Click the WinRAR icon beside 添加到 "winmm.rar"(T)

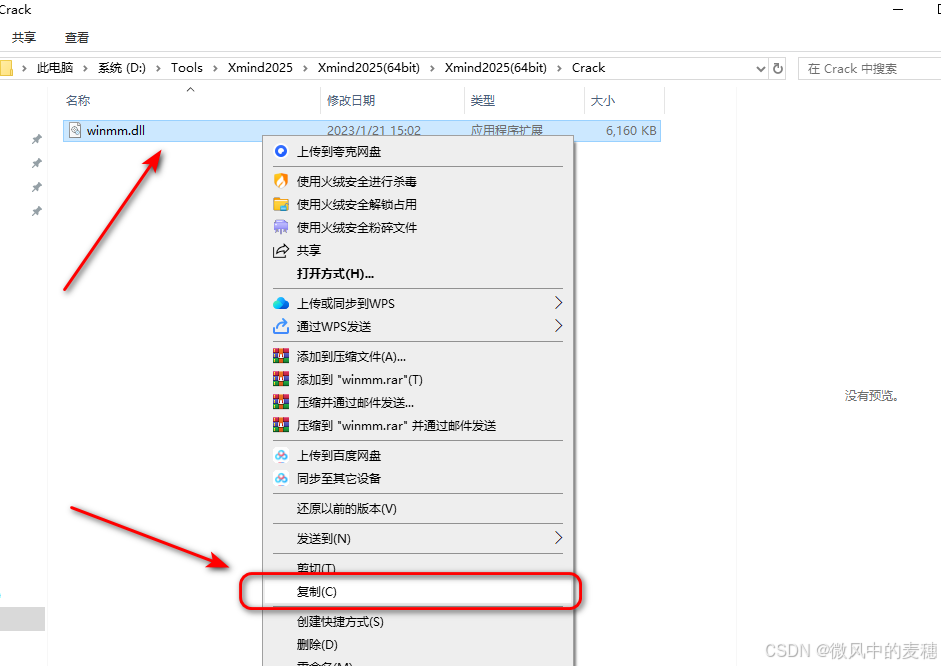(280, 379)
